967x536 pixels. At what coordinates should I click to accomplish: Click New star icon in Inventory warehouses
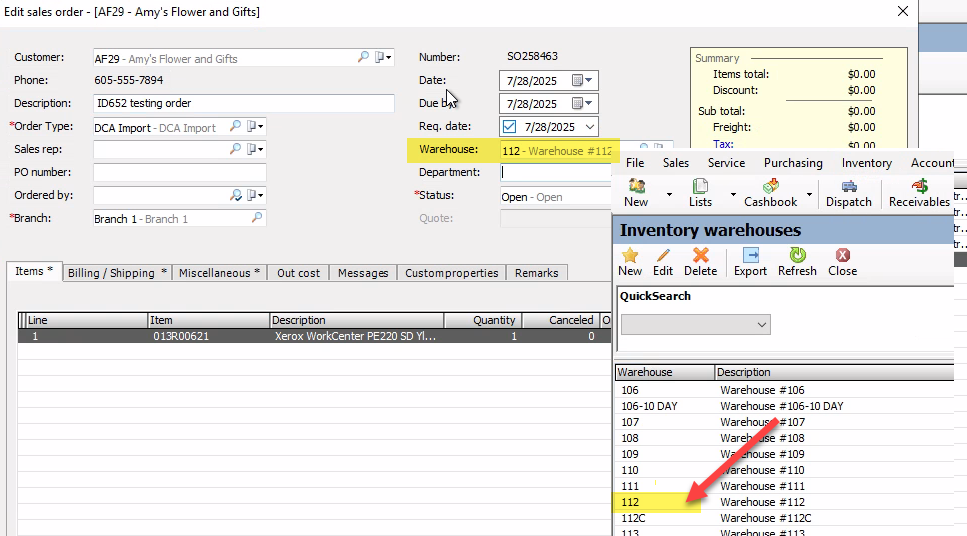(x=630, y=262)
